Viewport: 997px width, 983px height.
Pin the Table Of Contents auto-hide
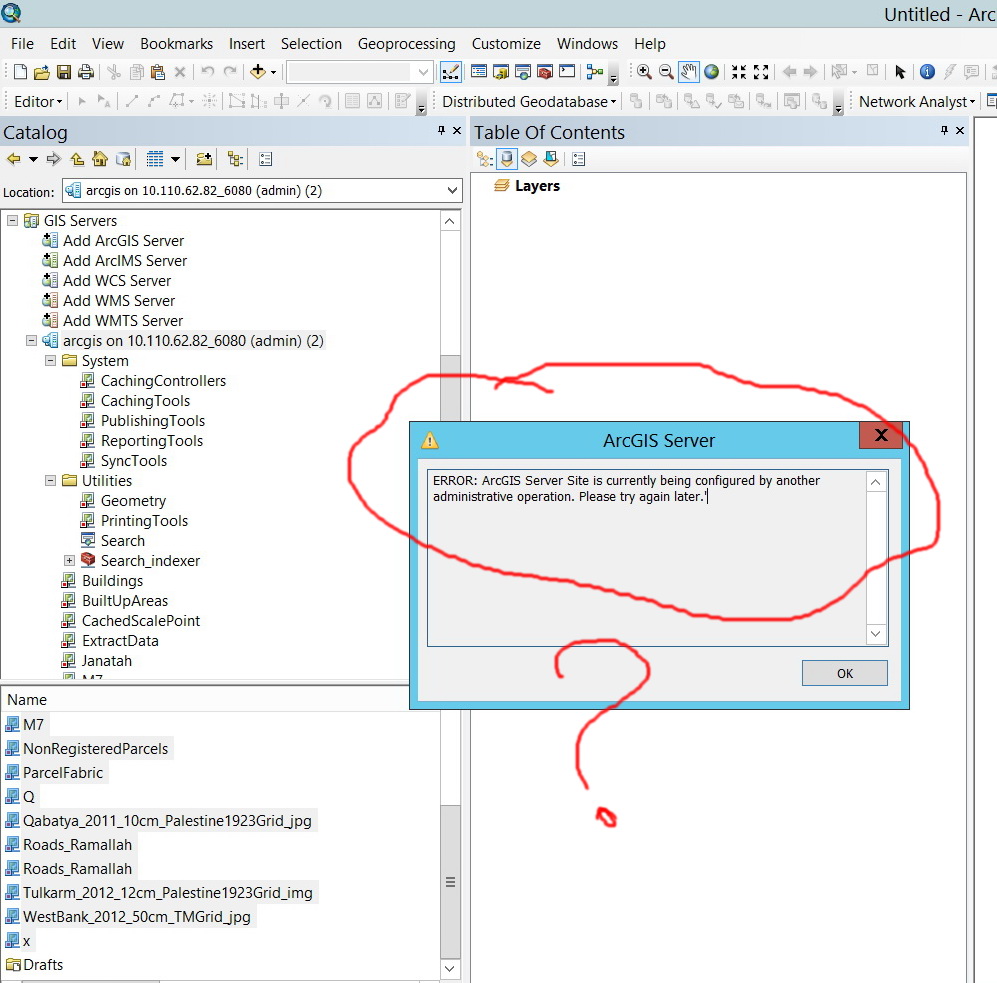click(x=944, y=130)
